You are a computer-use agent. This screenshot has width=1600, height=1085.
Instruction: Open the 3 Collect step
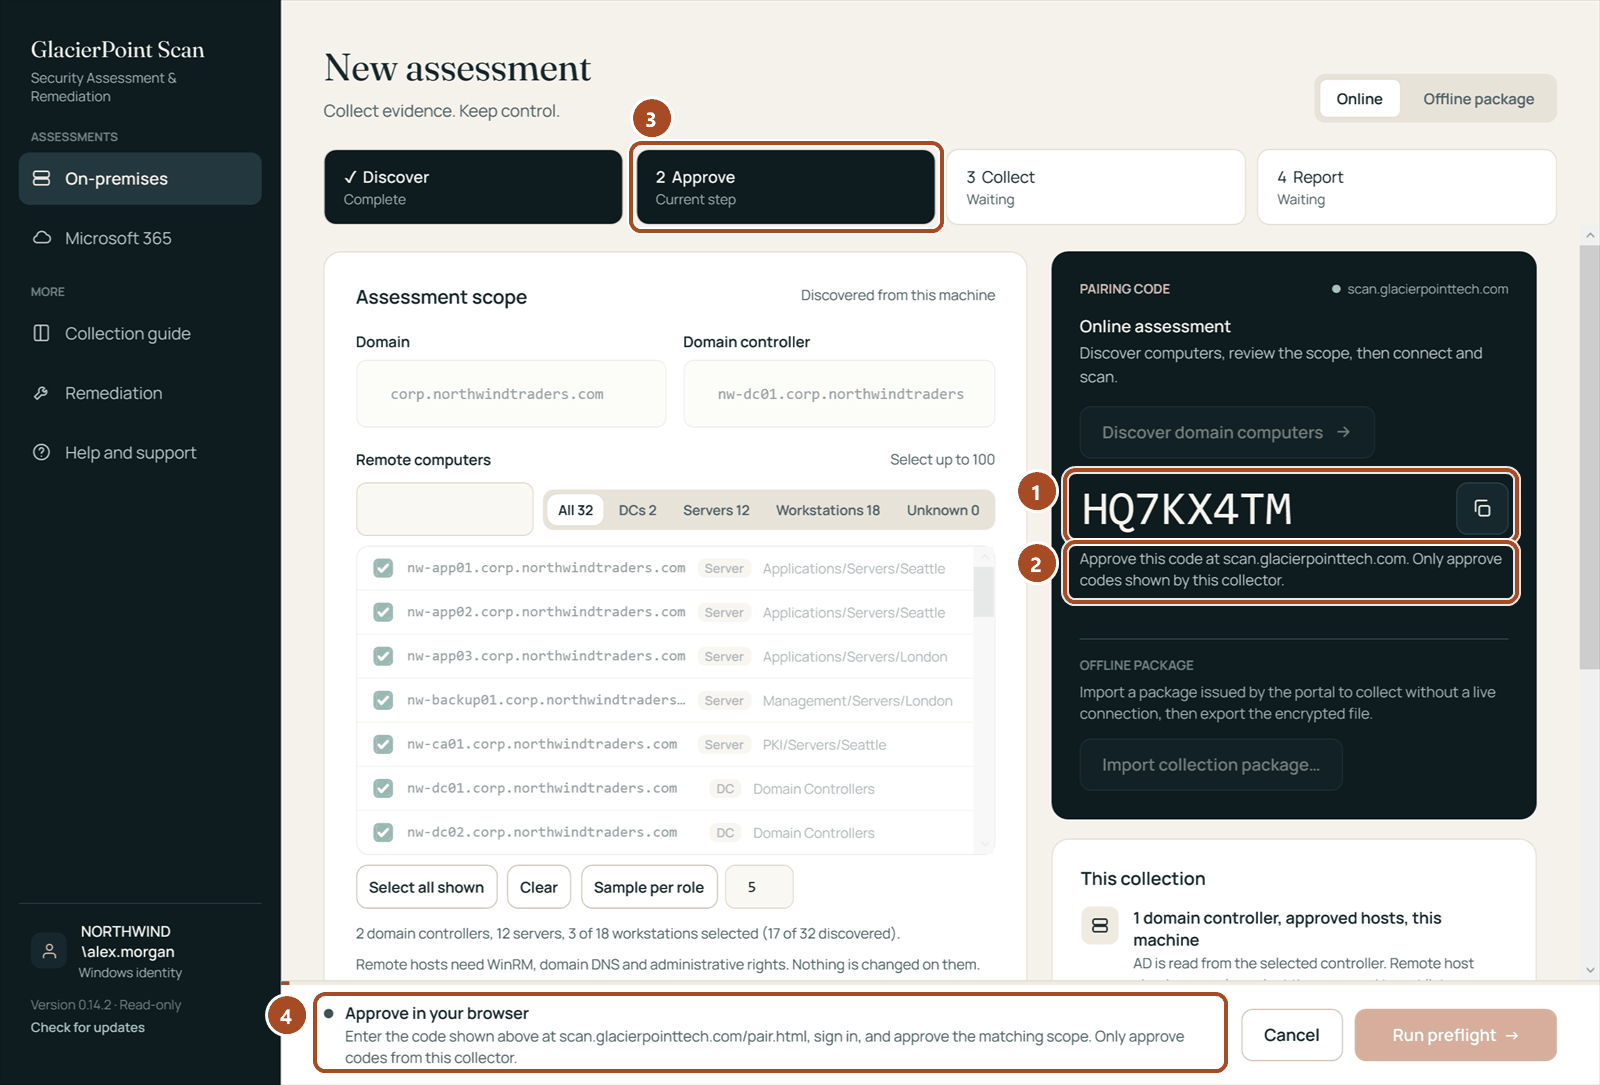coord(1095,187)
